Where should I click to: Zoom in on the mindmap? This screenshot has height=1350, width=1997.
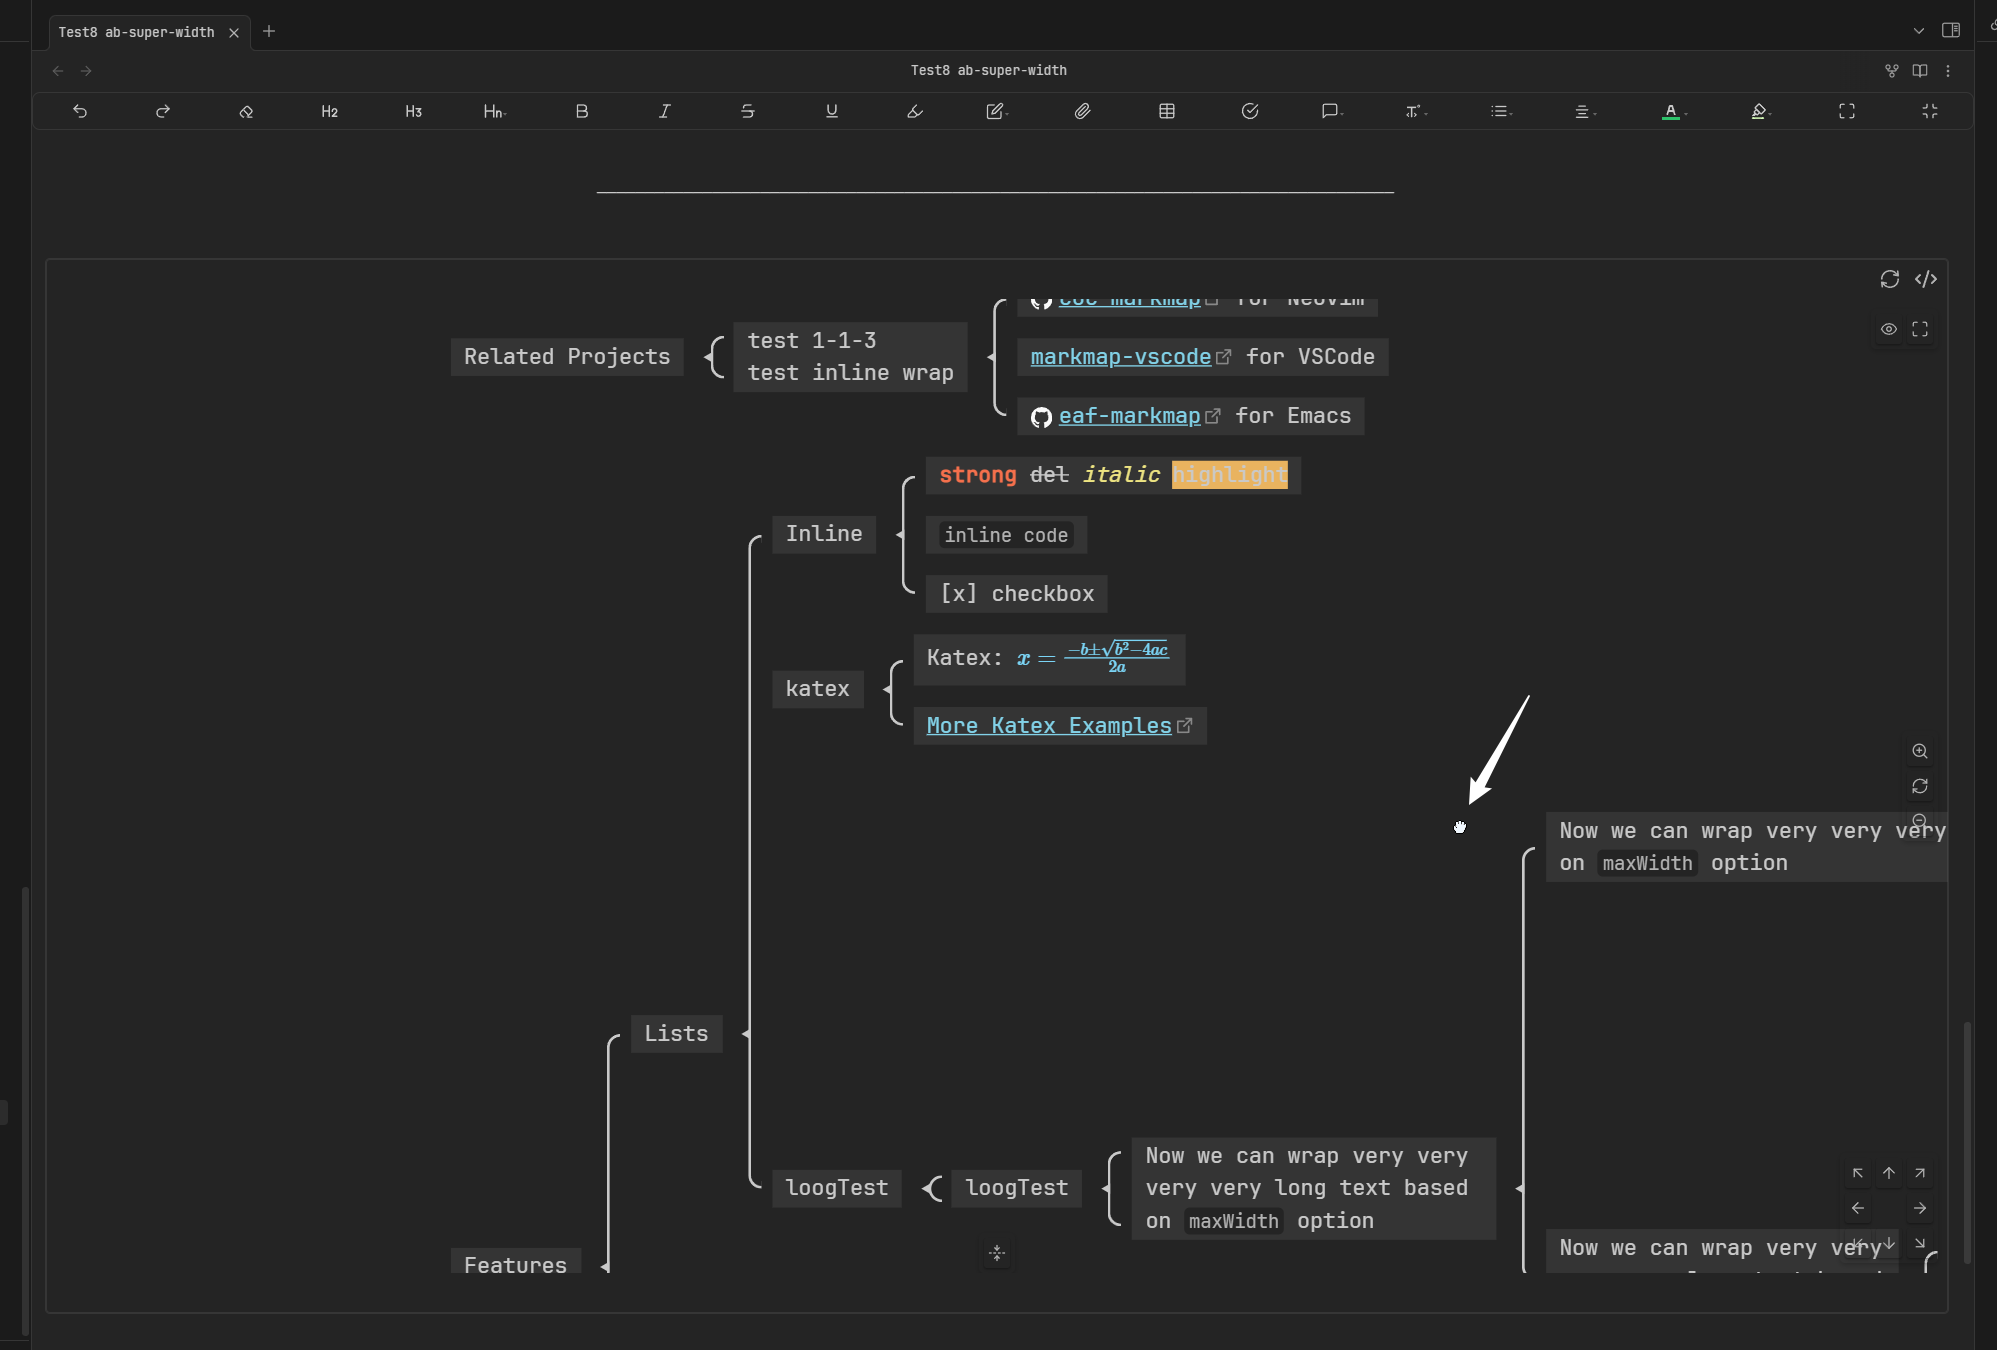(x=1919, y=751)
